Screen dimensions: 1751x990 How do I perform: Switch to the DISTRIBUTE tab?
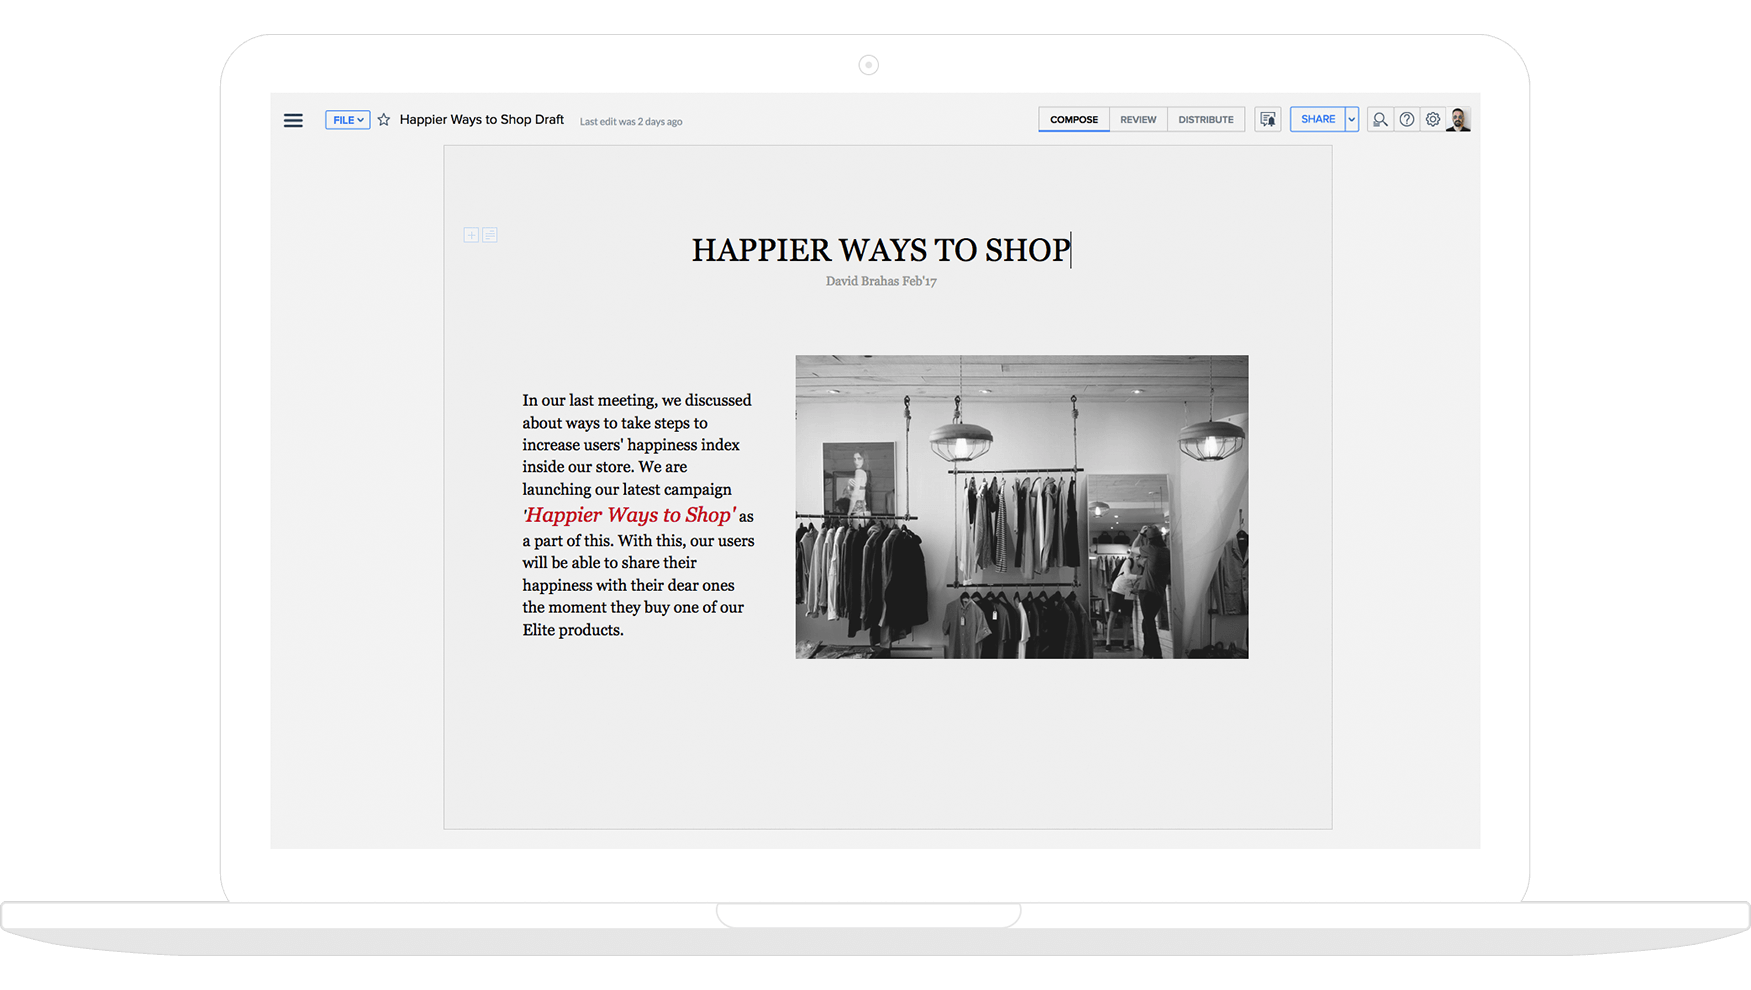pos(1205,120)
